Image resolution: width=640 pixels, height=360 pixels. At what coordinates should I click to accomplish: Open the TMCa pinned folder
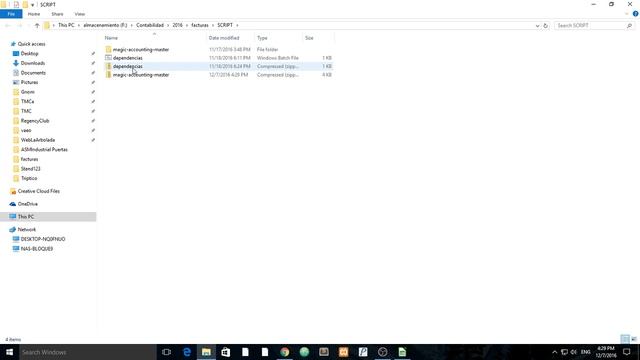[x=27, y=102]
